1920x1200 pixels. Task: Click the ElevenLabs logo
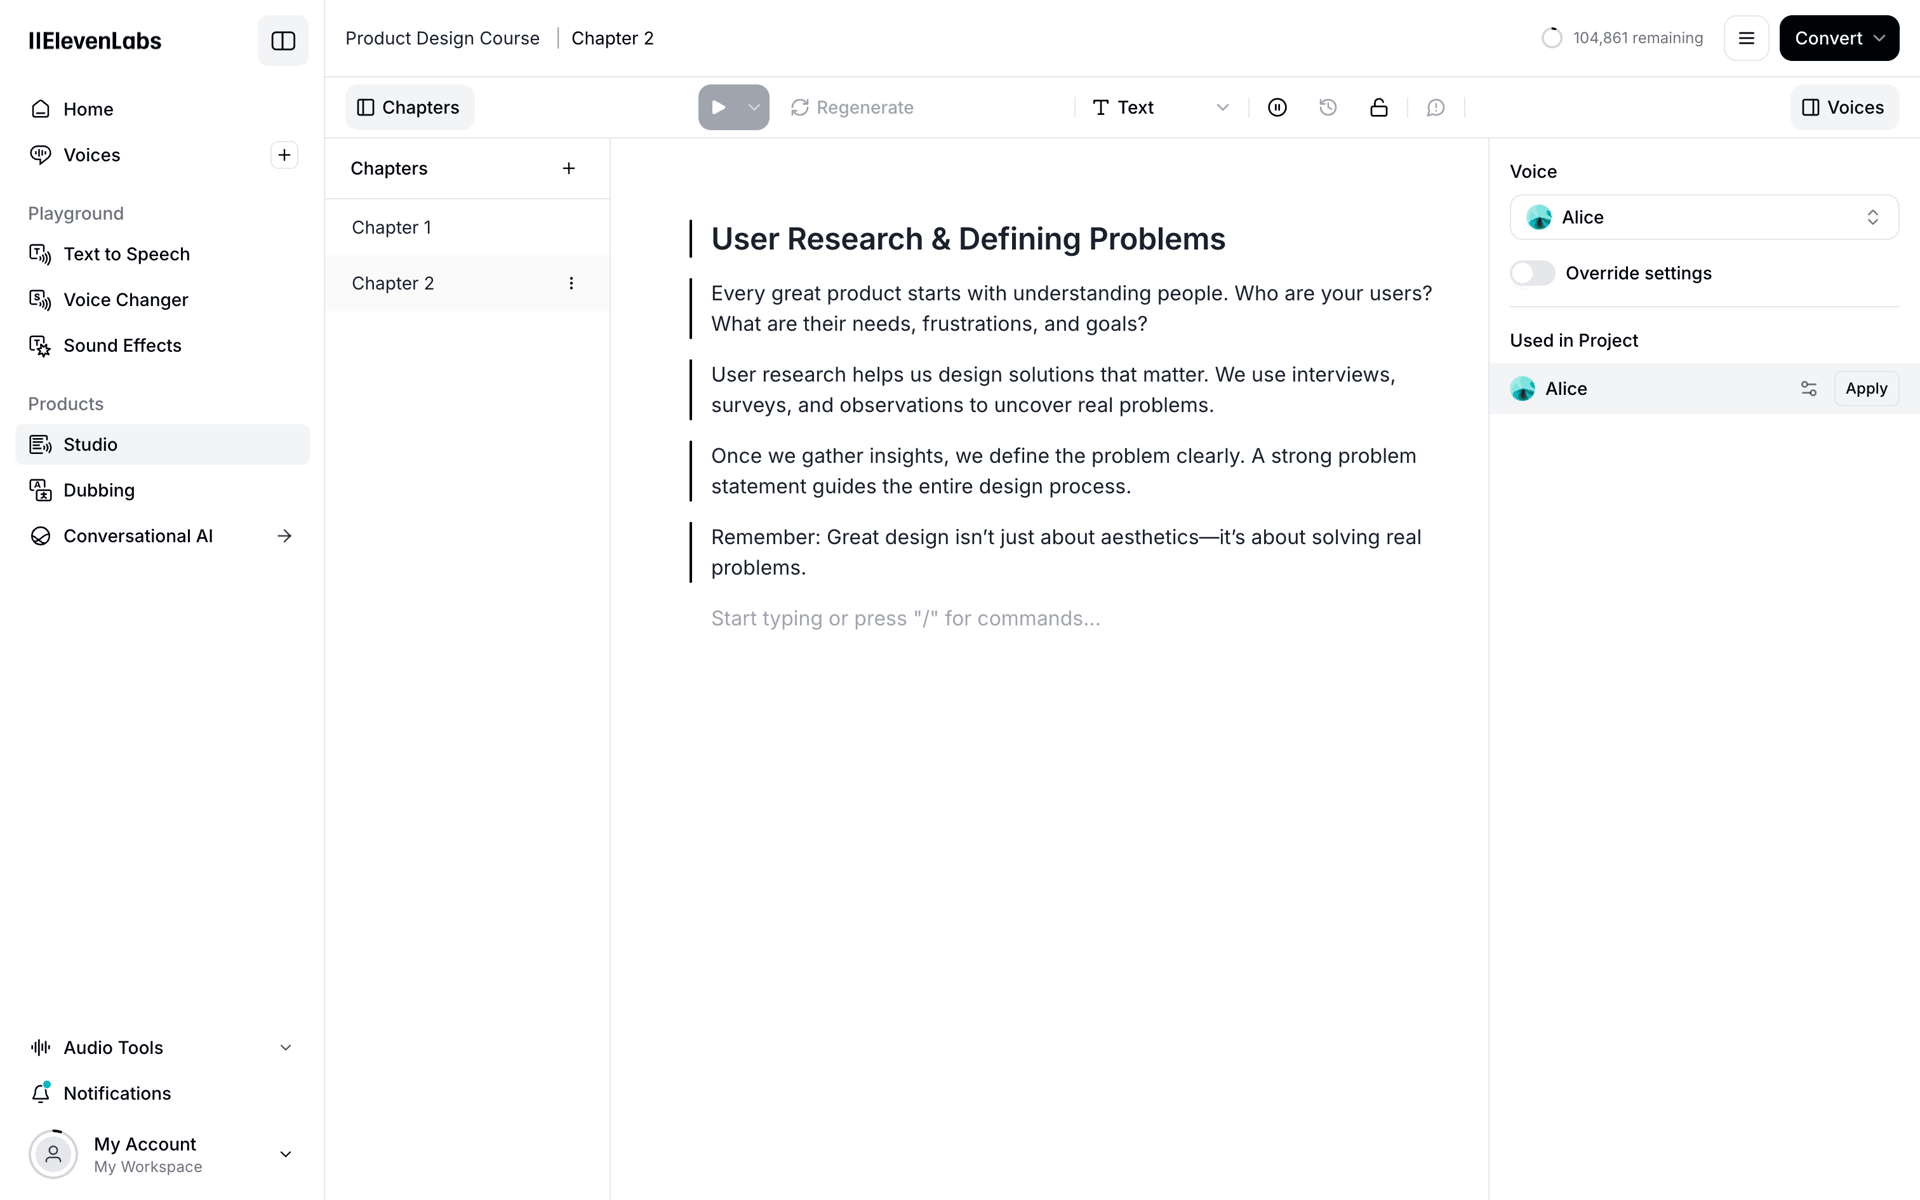(95, 41)
